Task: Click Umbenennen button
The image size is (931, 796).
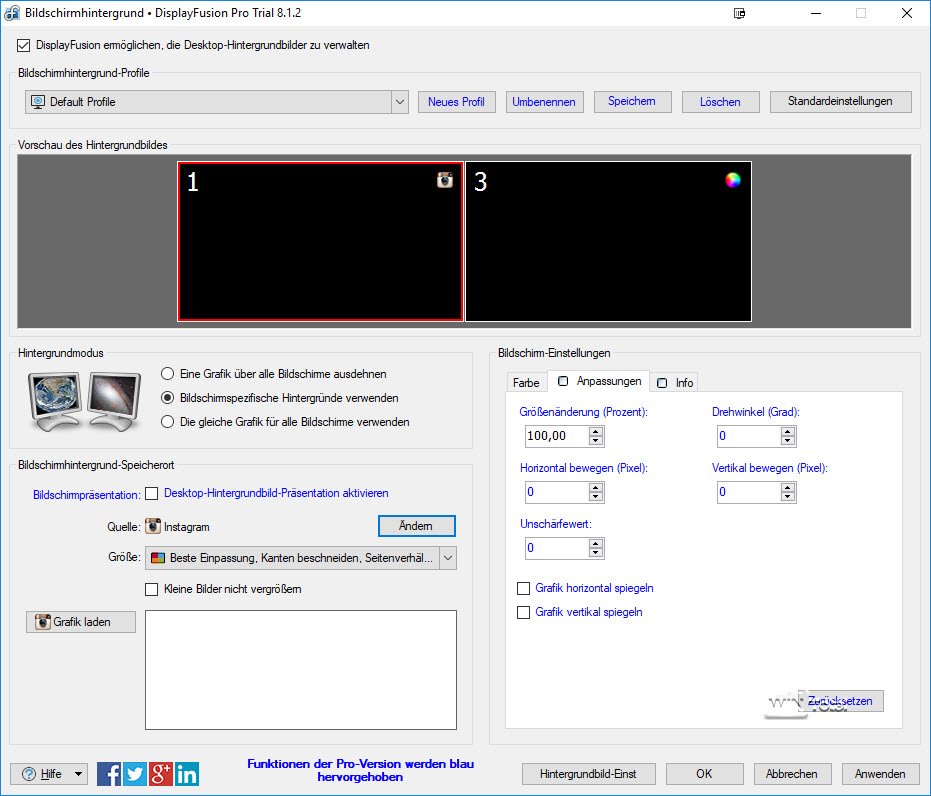Action: [x=544, y=102]
